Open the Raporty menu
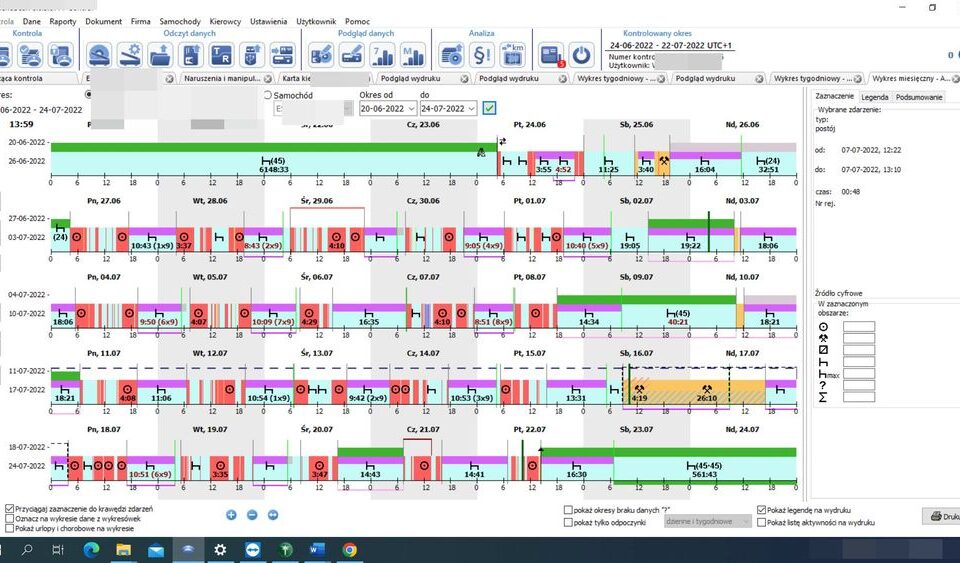 pos(62,21)
